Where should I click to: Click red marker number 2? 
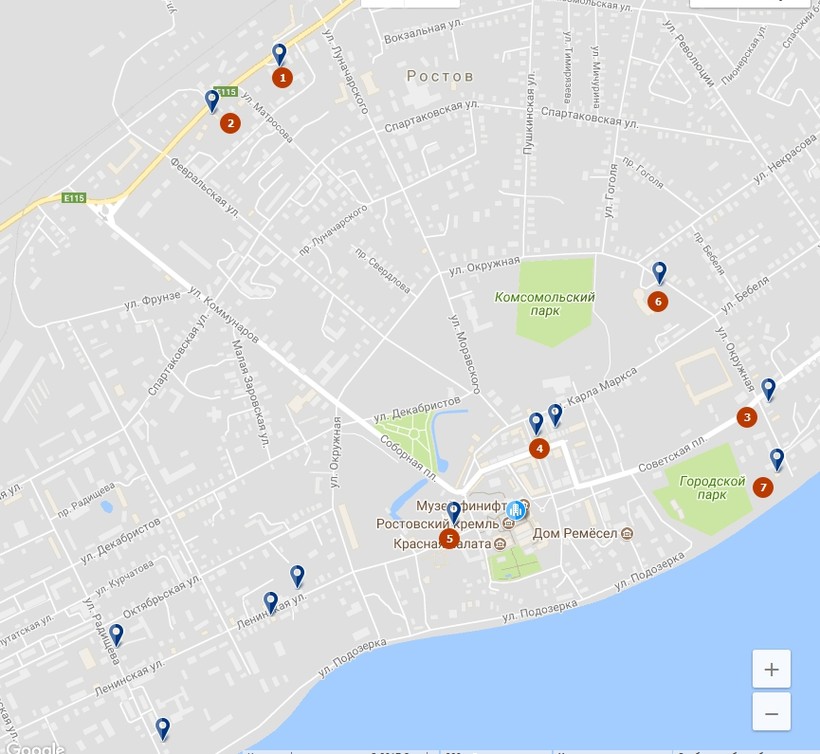(230, 123)
